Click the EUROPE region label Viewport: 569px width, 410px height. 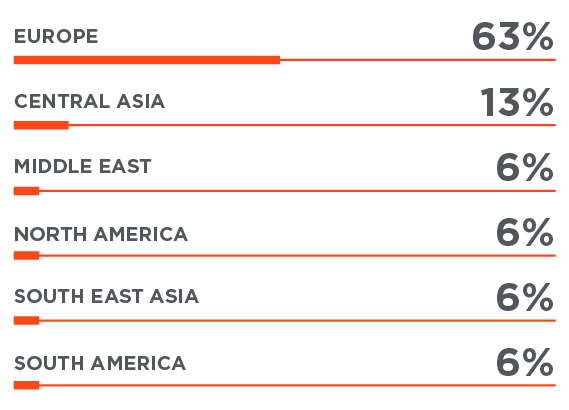pos(56,36)
